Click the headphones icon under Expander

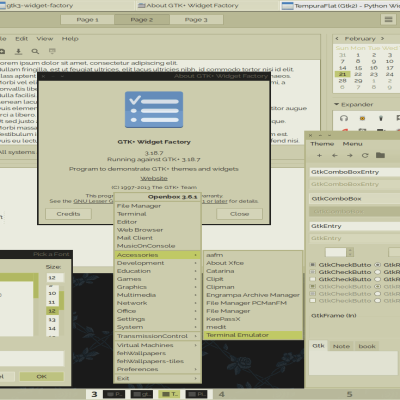coord(344,118)
